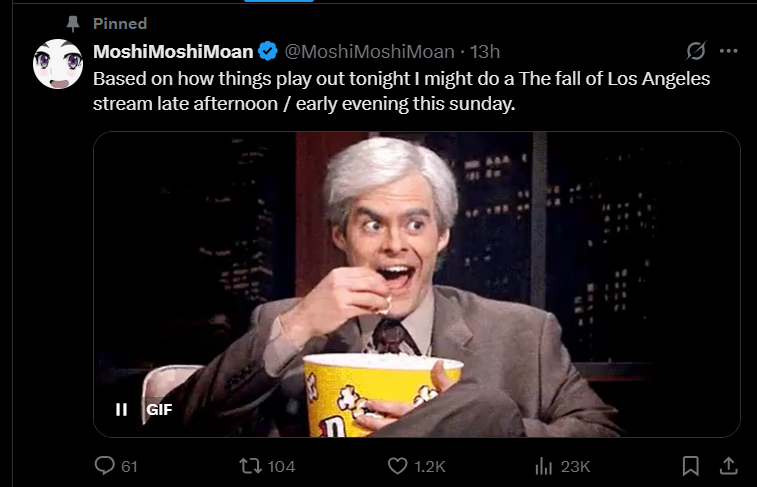Click the blue verified checkmark badge

pyautogui.click(x=268, y=51)
